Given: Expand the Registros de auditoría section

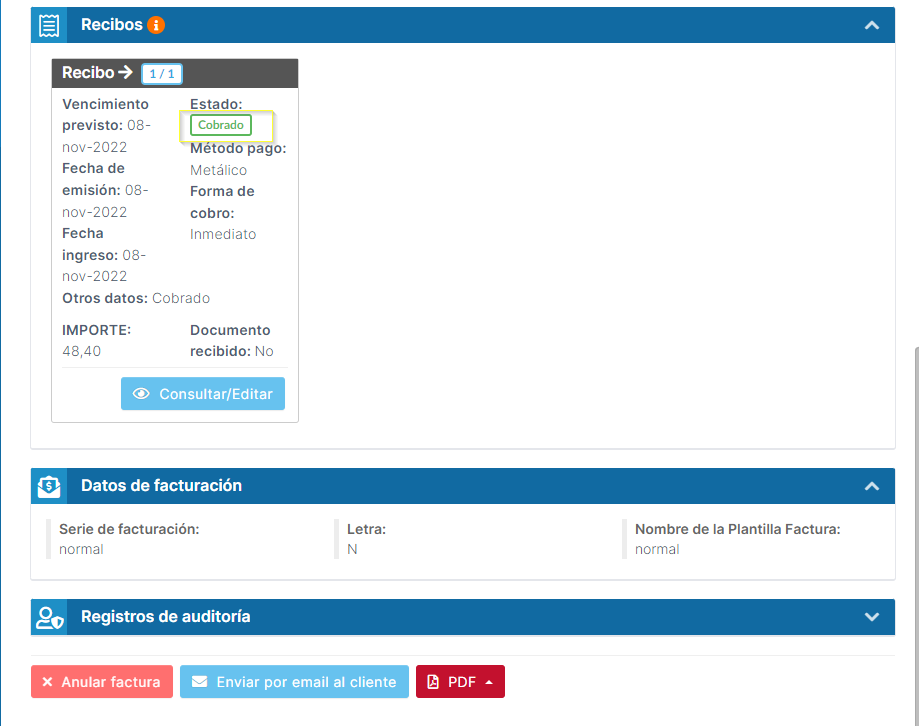Looking at the screenshot, I should [x=872, y=617].
